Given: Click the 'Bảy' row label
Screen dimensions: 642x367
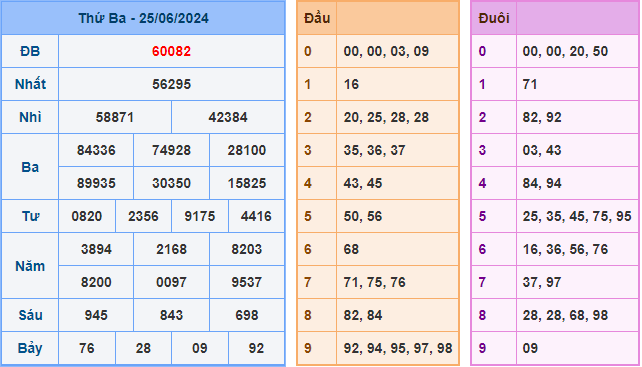Looking at the screenshot, I should (x=30, y=349).
